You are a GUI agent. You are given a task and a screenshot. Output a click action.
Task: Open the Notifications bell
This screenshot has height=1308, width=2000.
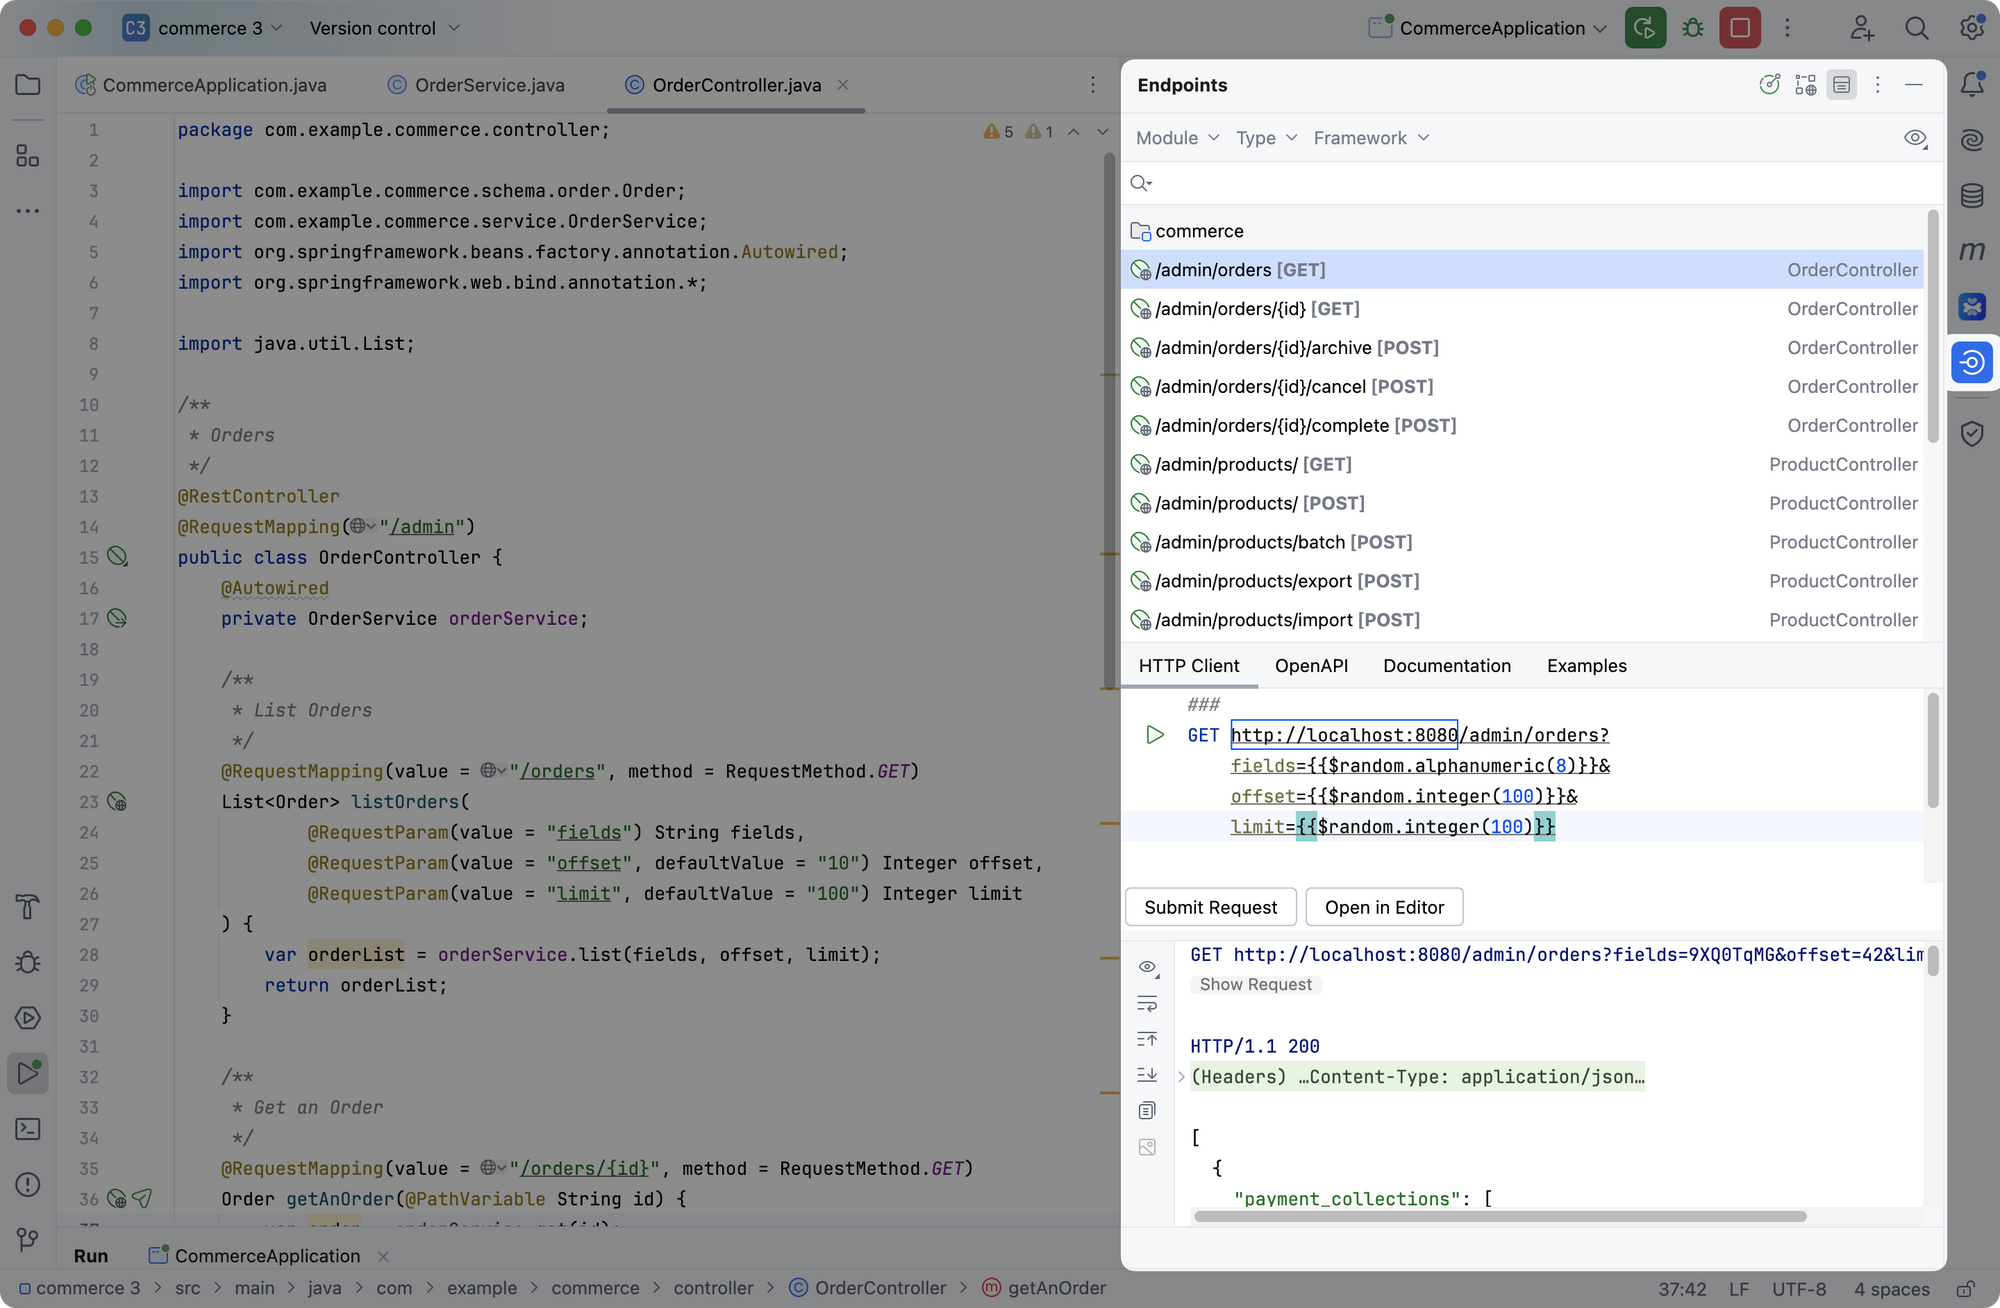click(x=1972, y=85)
